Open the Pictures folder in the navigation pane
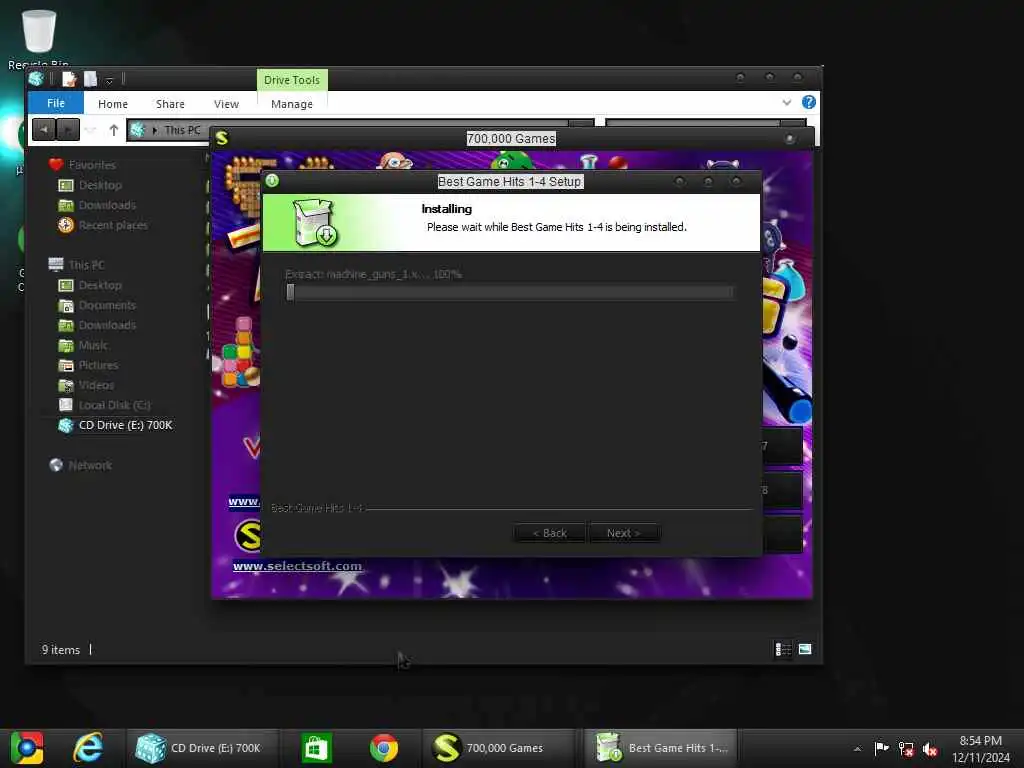Screen dimensions: 1024x768 point(98,365)
